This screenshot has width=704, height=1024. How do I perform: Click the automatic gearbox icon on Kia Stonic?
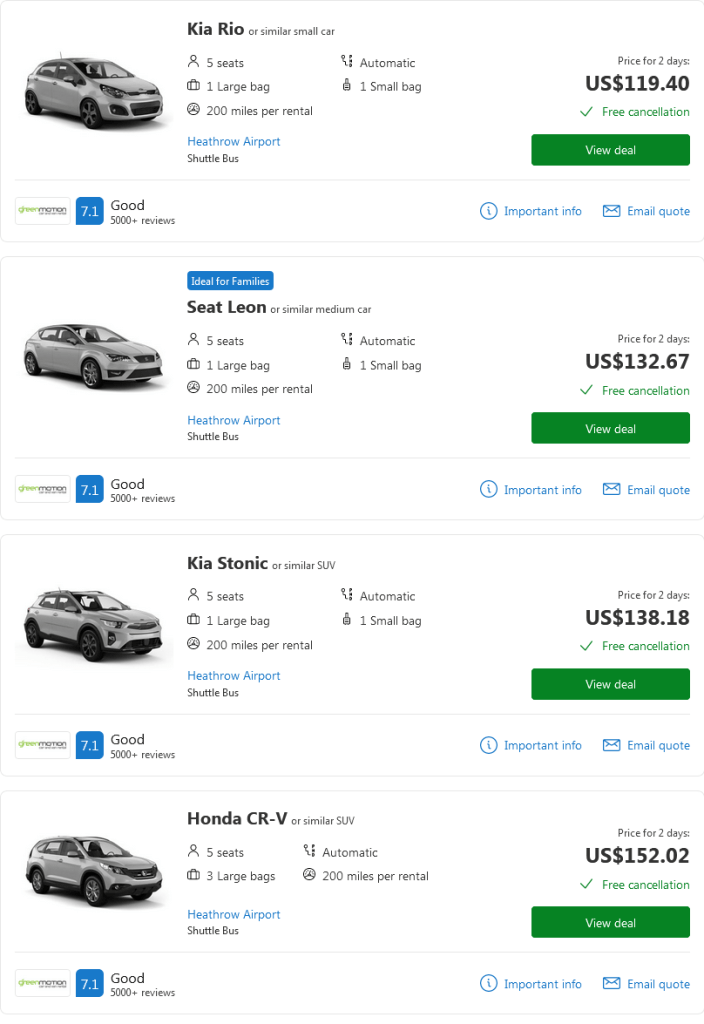[x=345, y=595]
